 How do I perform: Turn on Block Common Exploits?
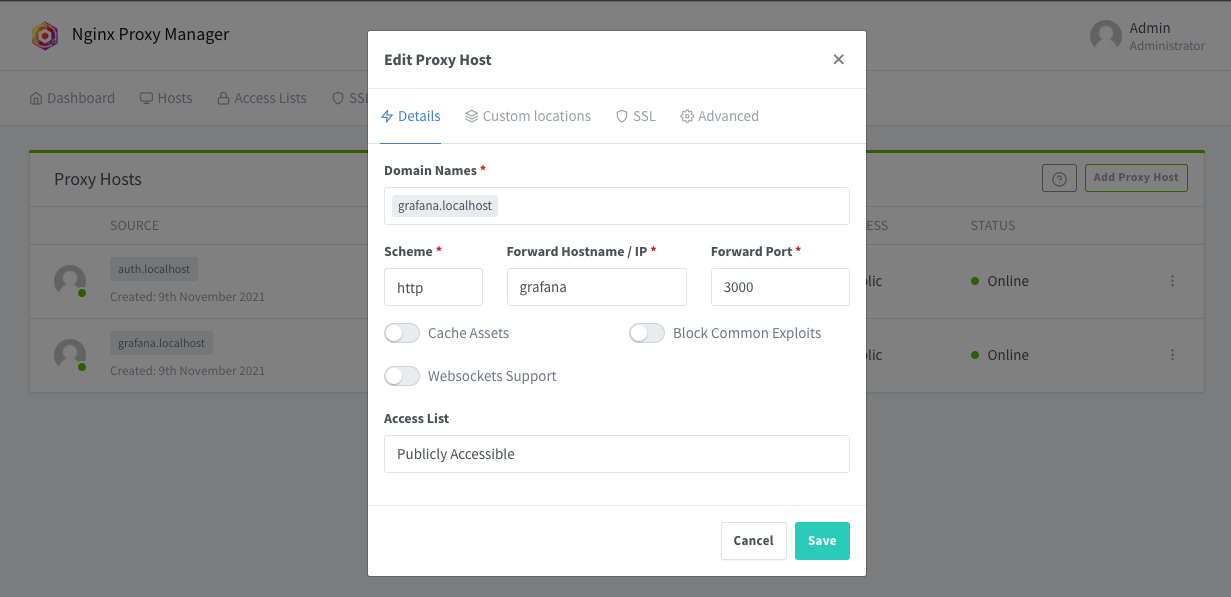click(x=647, y=333)
